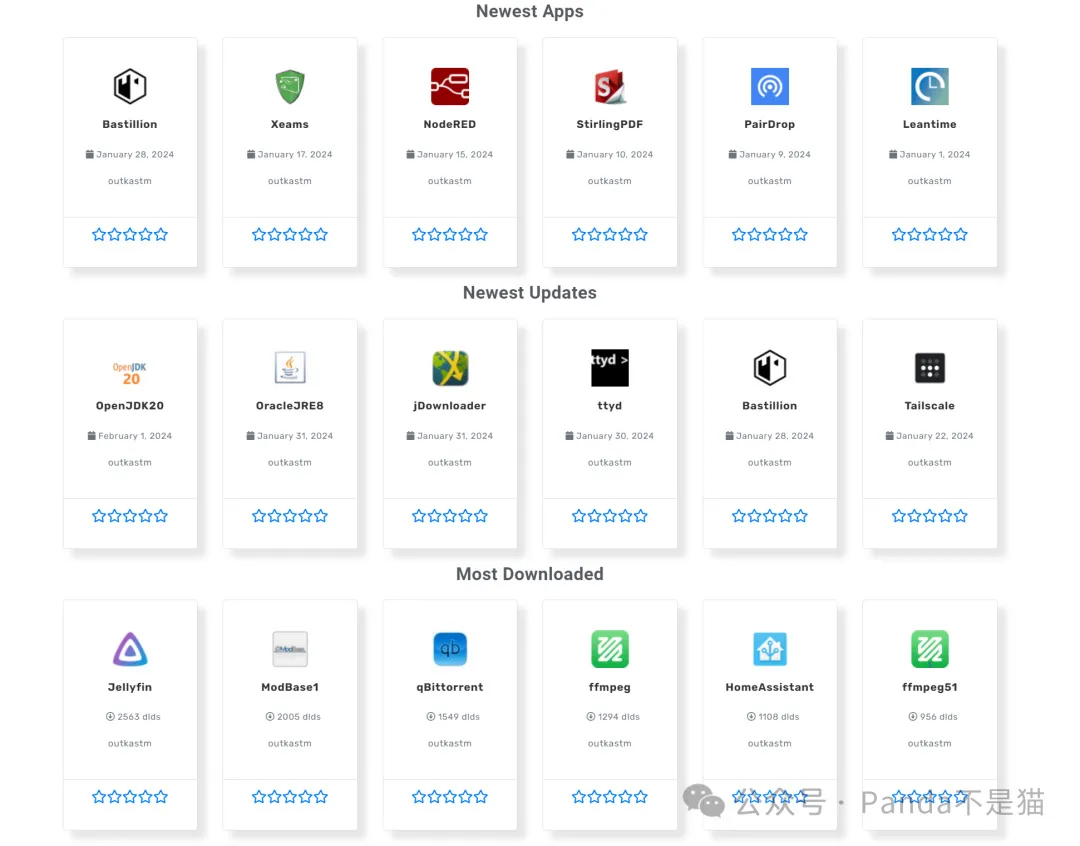This screenshot has height=846, width=1080.
Task: Click the star rating under ttyd
Action: (x=610, y=515)
